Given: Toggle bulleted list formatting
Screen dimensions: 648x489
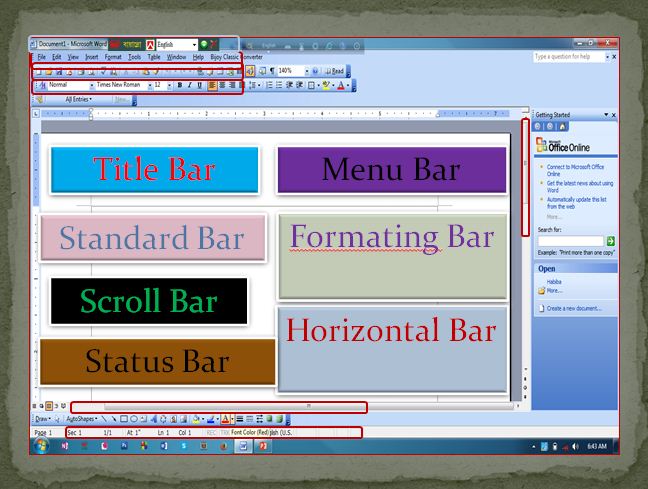Looking at the screenshot, I should click(x=279, y=85).
